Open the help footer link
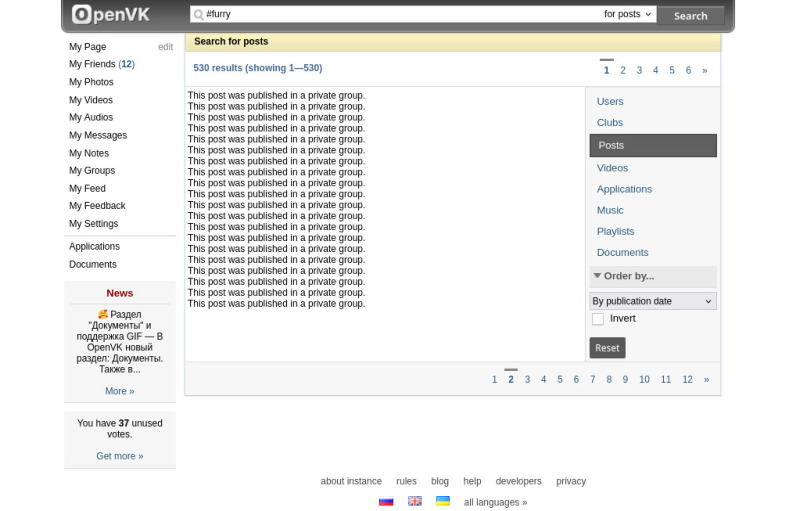 tap(472, 481)
